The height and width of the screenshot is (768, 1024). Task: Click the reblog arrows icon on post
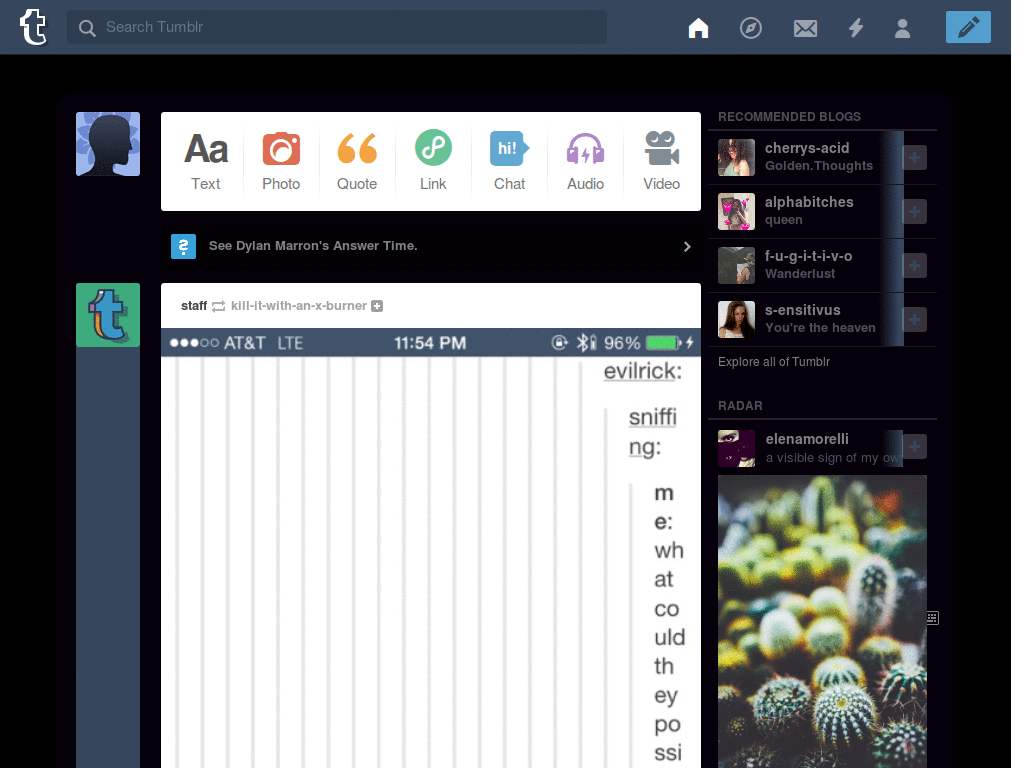219,306
